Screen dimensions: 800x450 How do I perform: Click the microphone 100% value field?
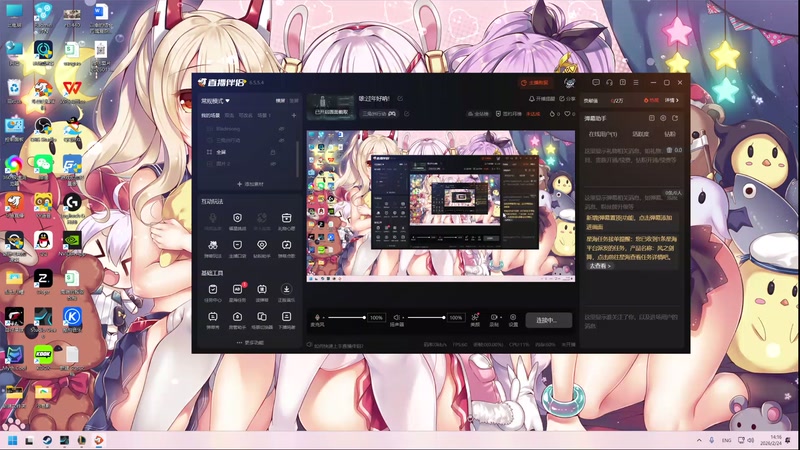coord(376,318)
